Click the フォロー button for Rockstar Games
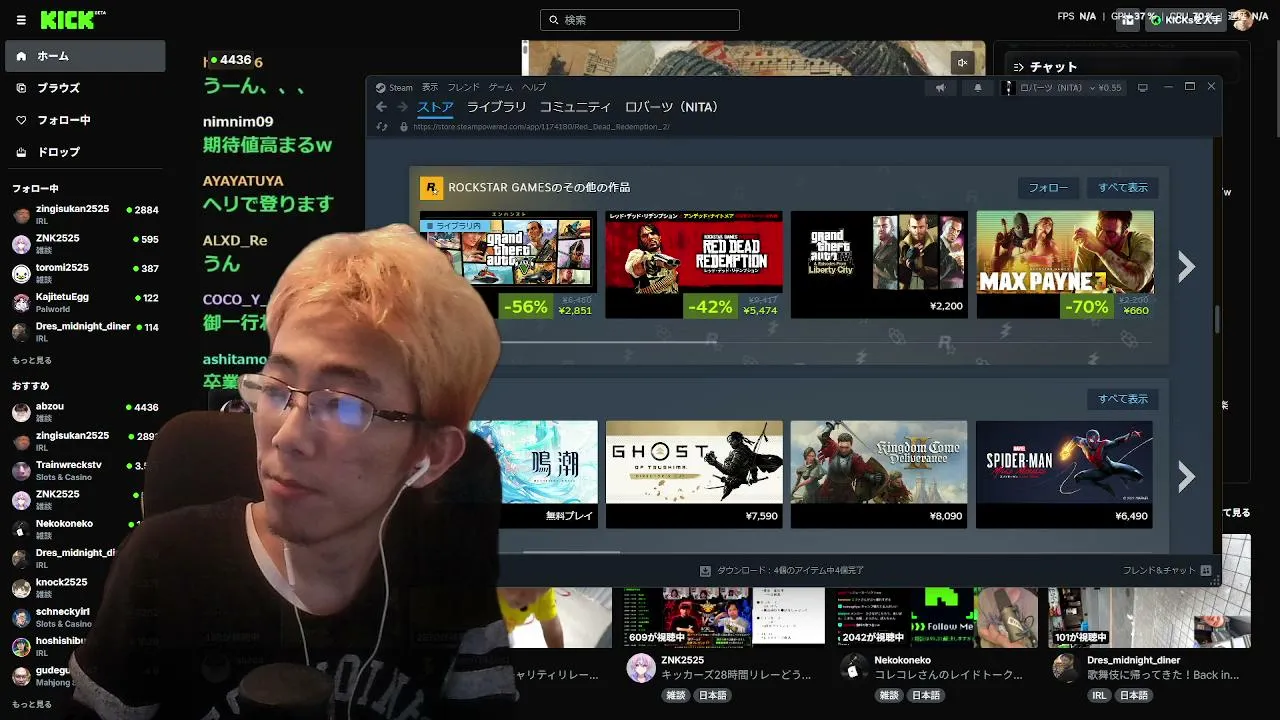Viewport: 1280px width, 720px height. click(x=1048, y=188)
